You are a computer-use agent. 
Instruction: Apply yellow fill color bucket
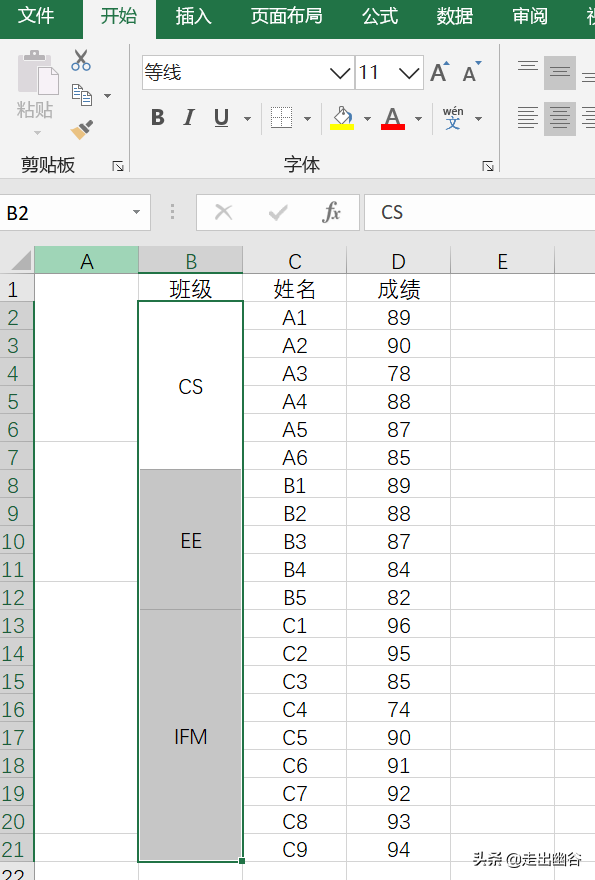[x=342, y=118]
